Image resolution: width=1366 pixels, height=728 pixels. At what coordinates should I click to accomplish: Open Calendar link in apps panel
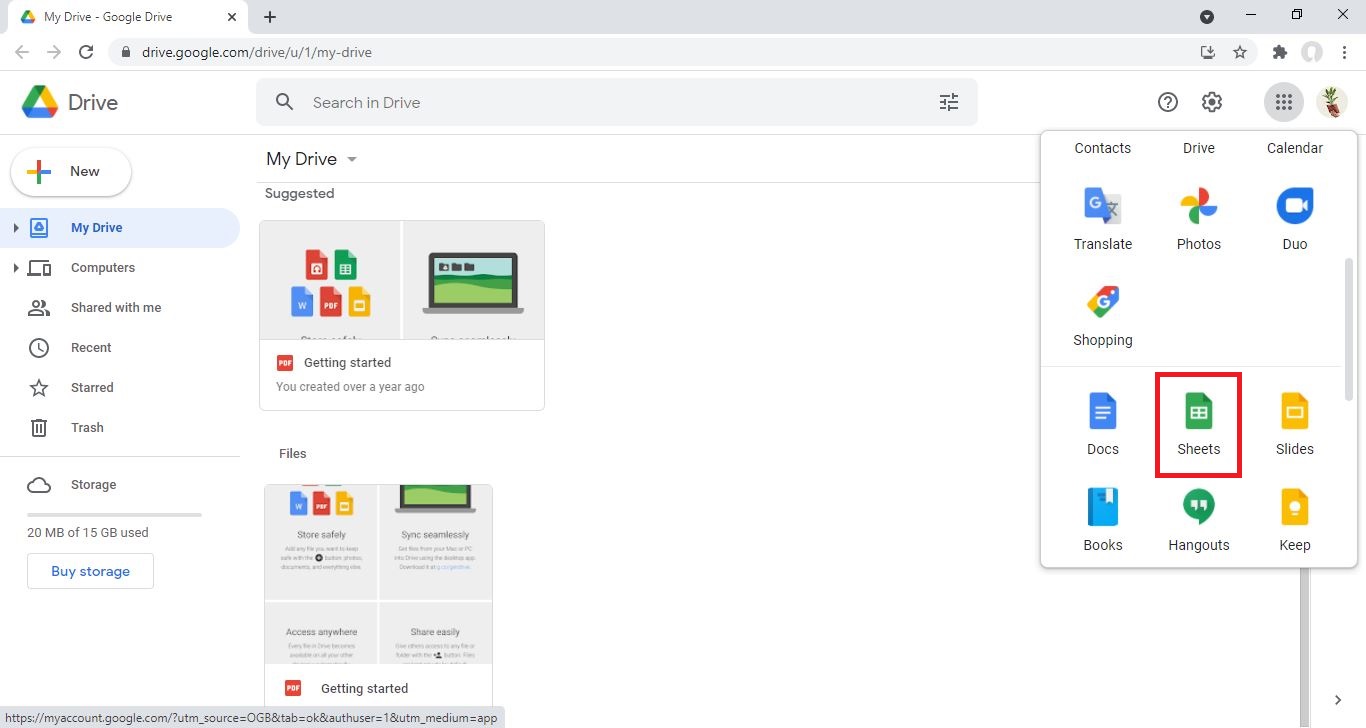(1294, 148)
